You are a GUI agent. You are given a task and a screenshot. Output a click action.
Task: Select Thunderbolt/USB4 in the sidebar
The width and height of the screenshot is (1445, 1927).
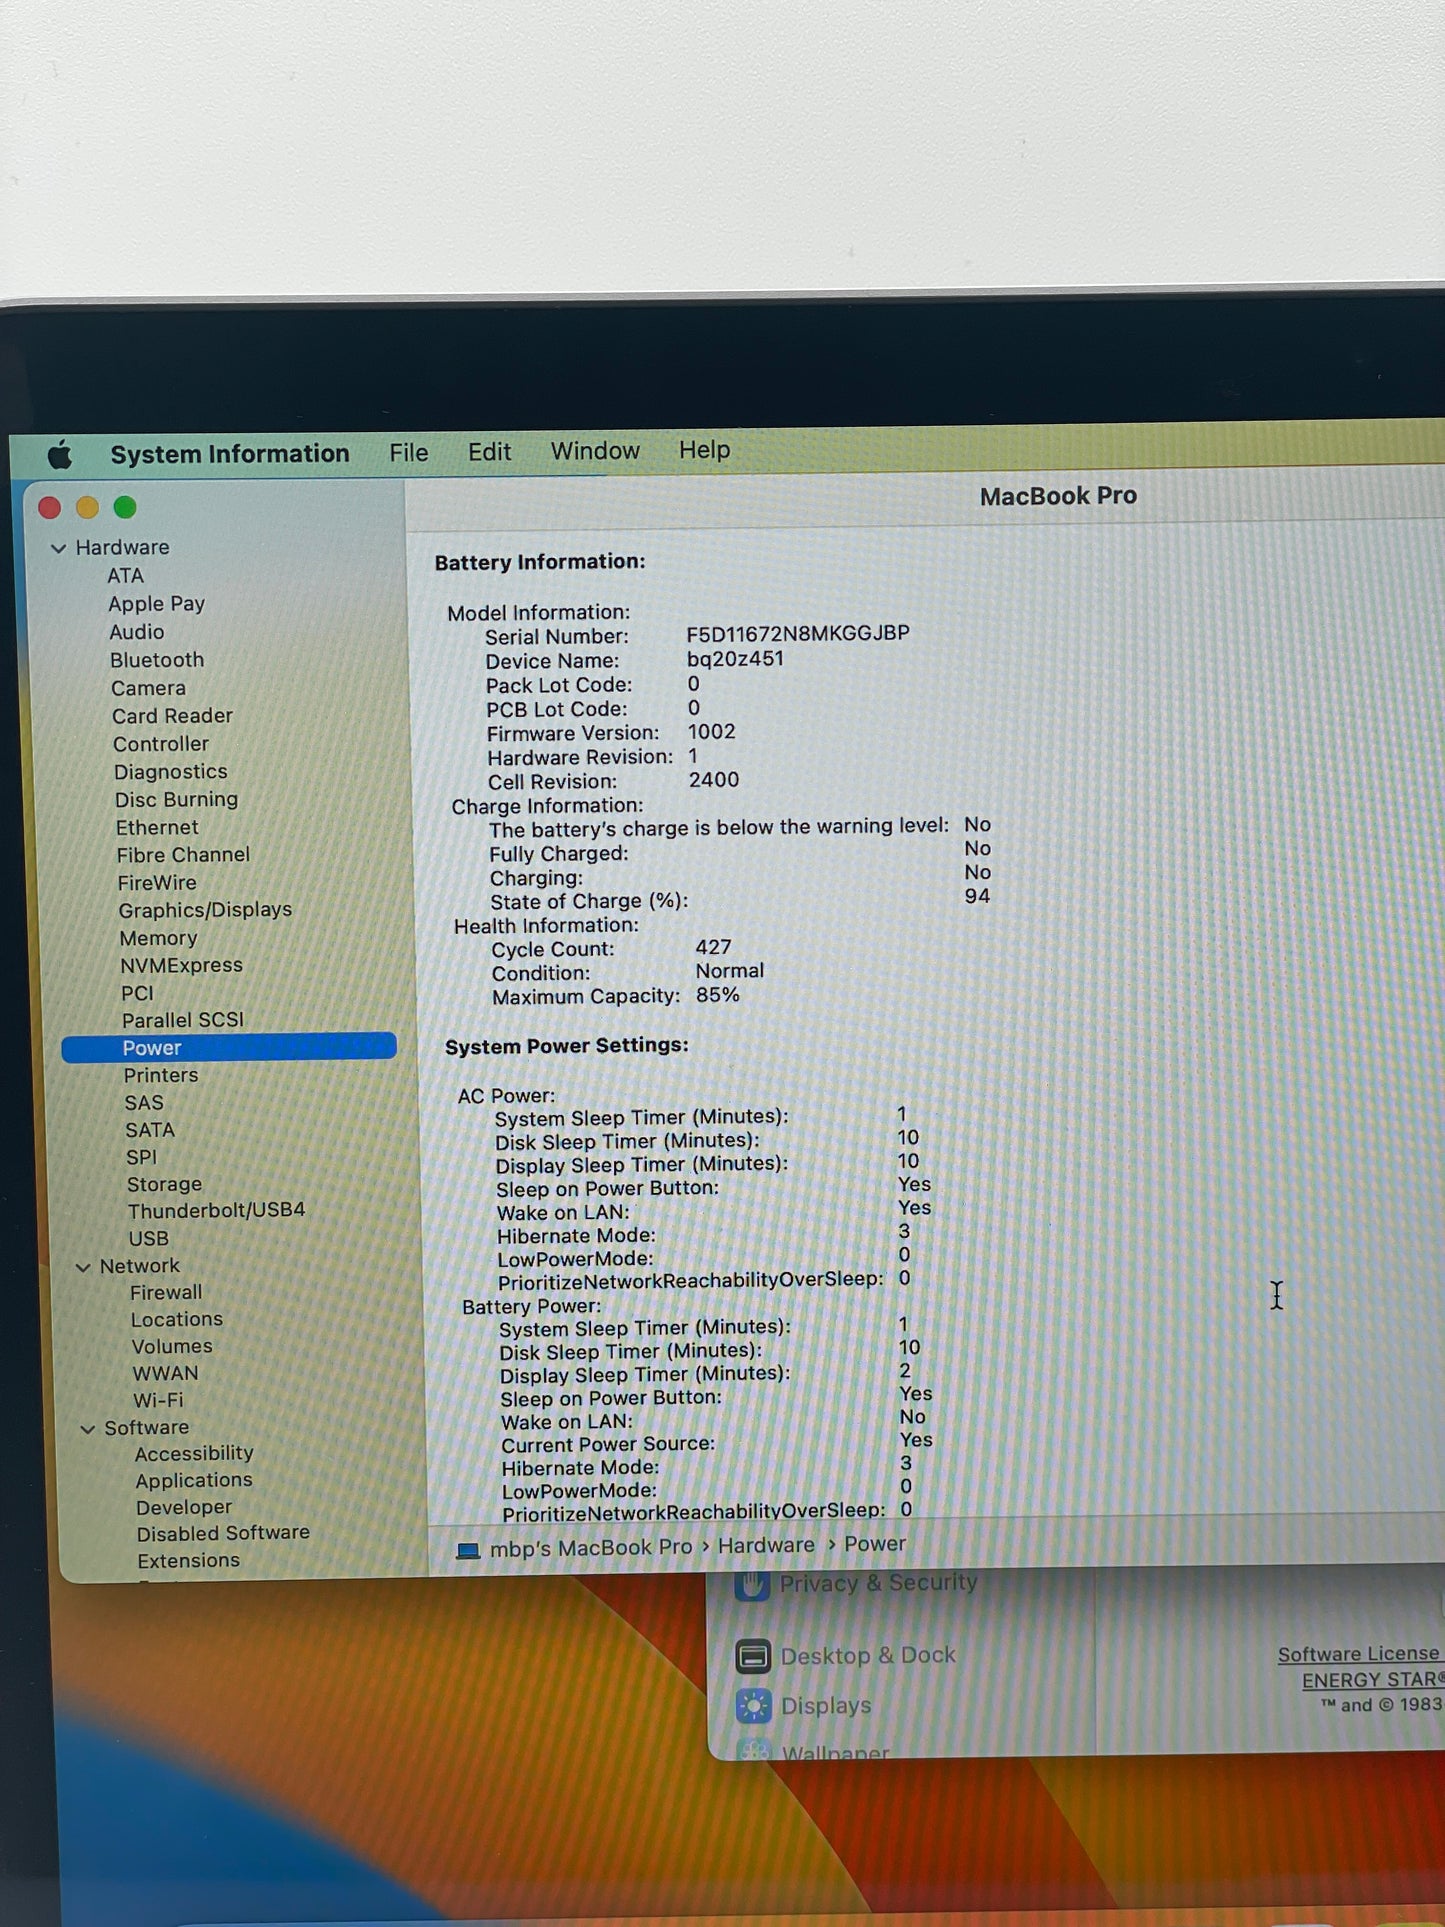point(216,1210)
